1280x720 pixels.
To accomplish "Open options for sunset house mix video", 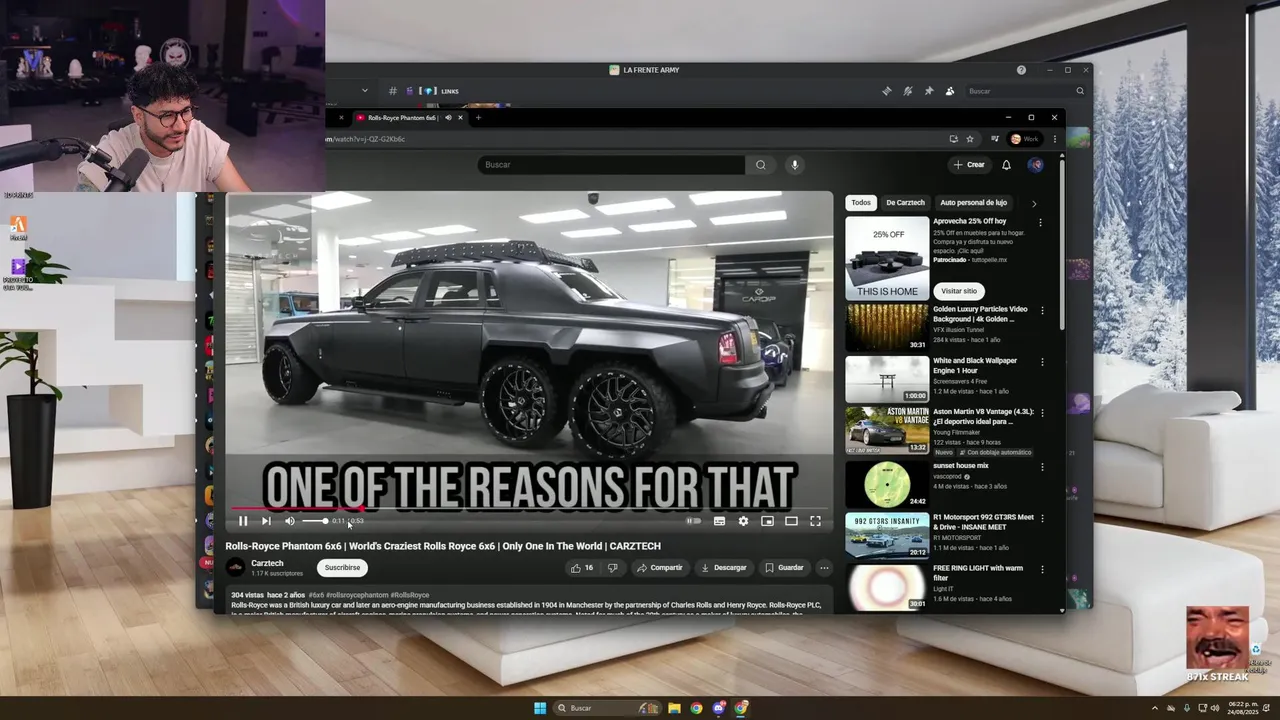I will click(x=1041, y=467).
